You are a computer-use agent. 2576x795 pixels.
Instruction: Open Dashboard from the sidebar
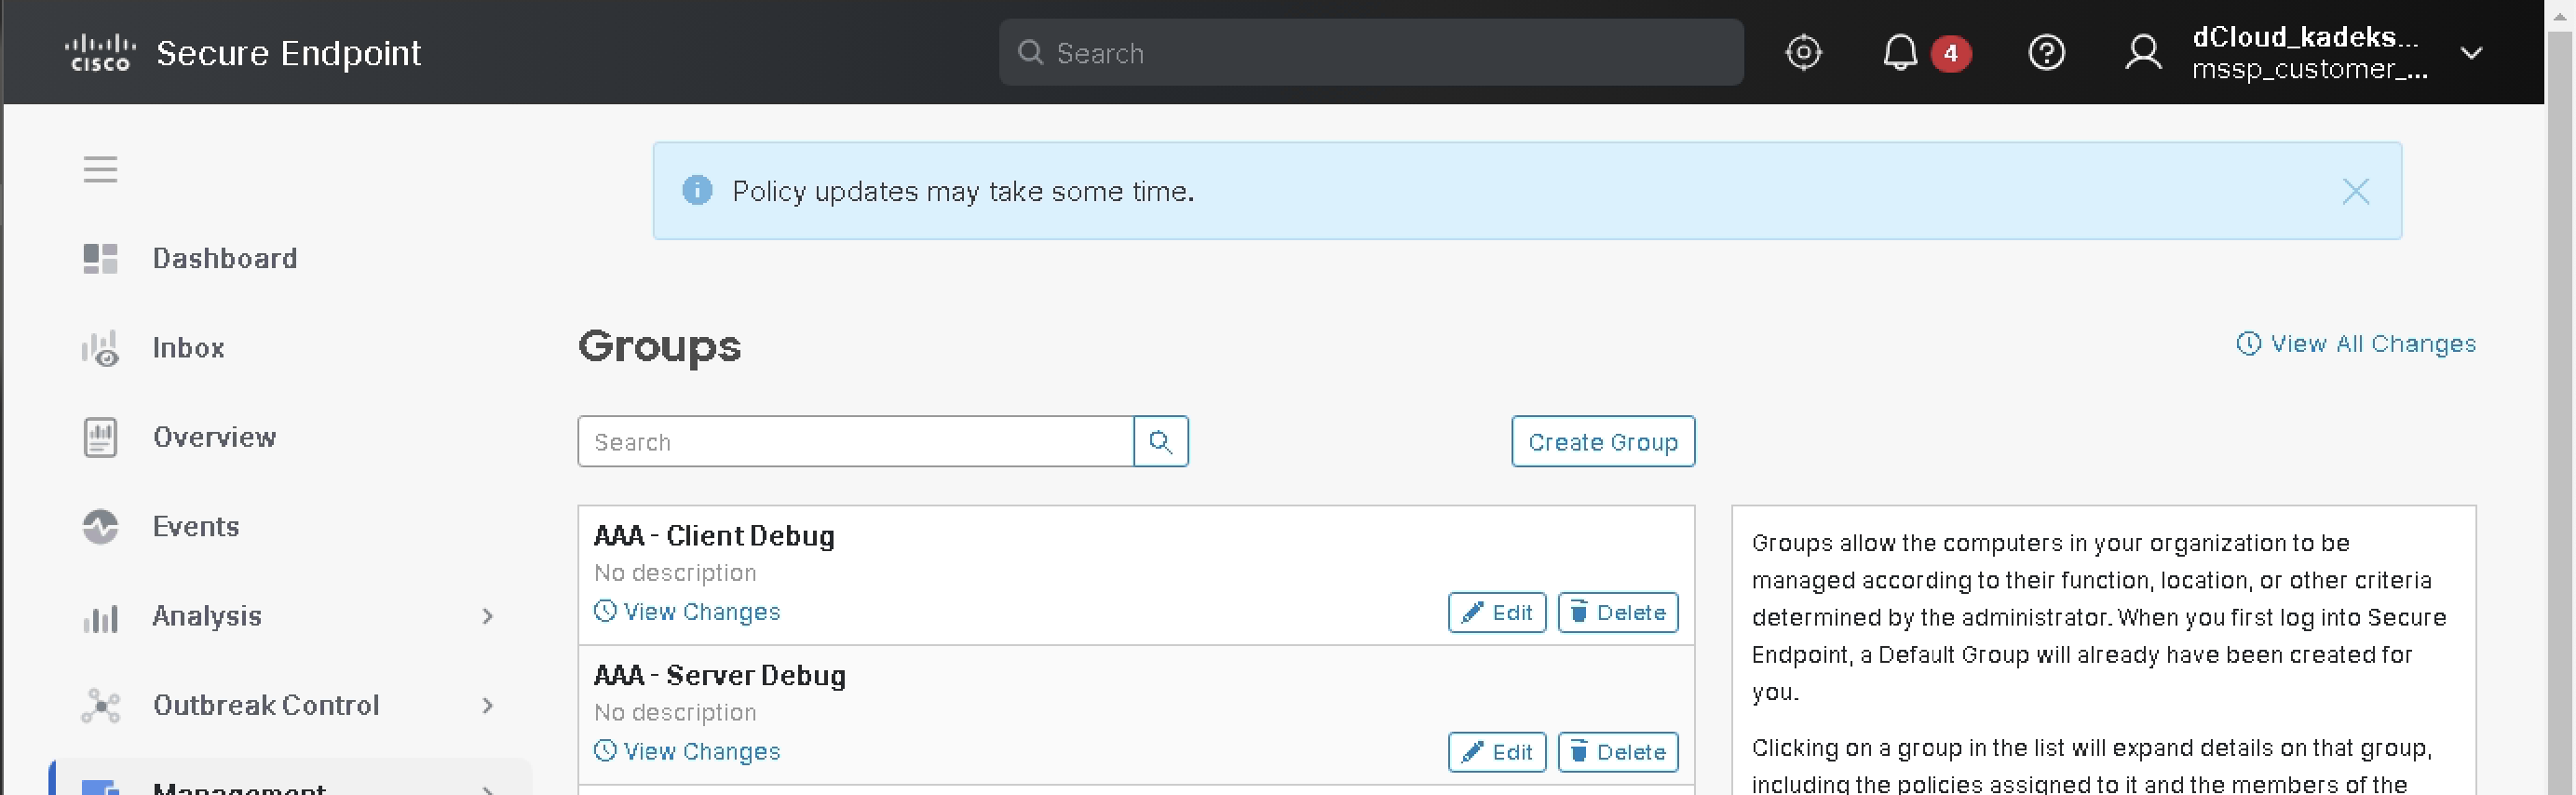pos(224,258)
